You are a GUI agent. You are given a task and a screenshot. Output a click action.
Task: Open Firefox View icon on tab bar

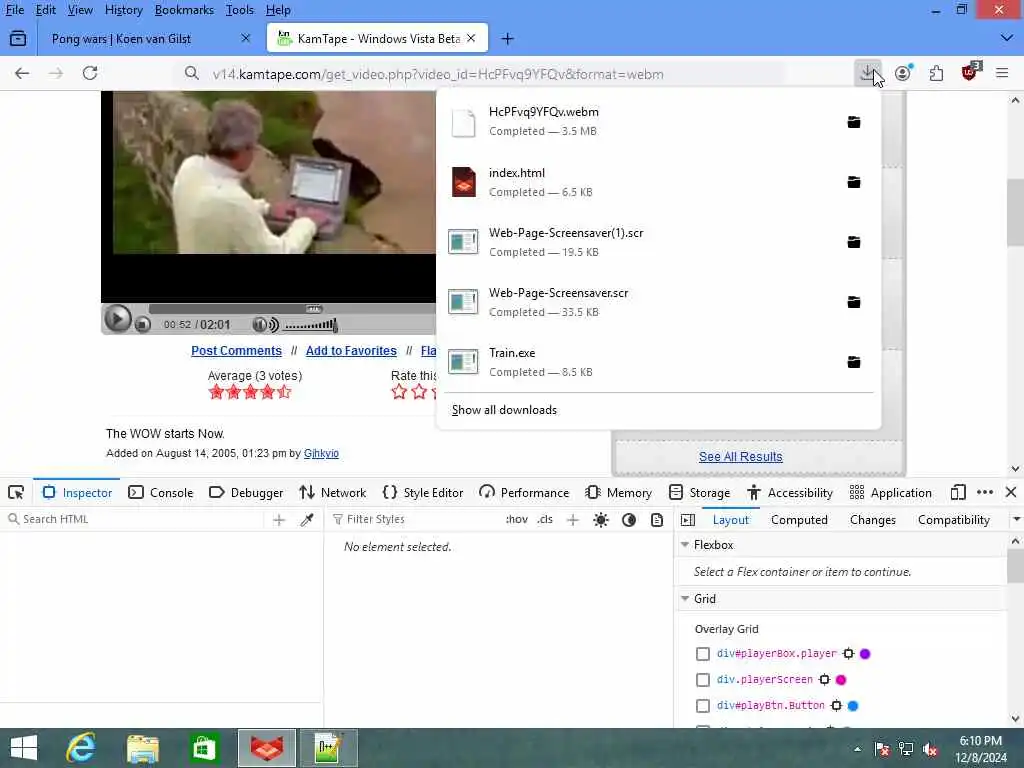click(x=18, y=39)
